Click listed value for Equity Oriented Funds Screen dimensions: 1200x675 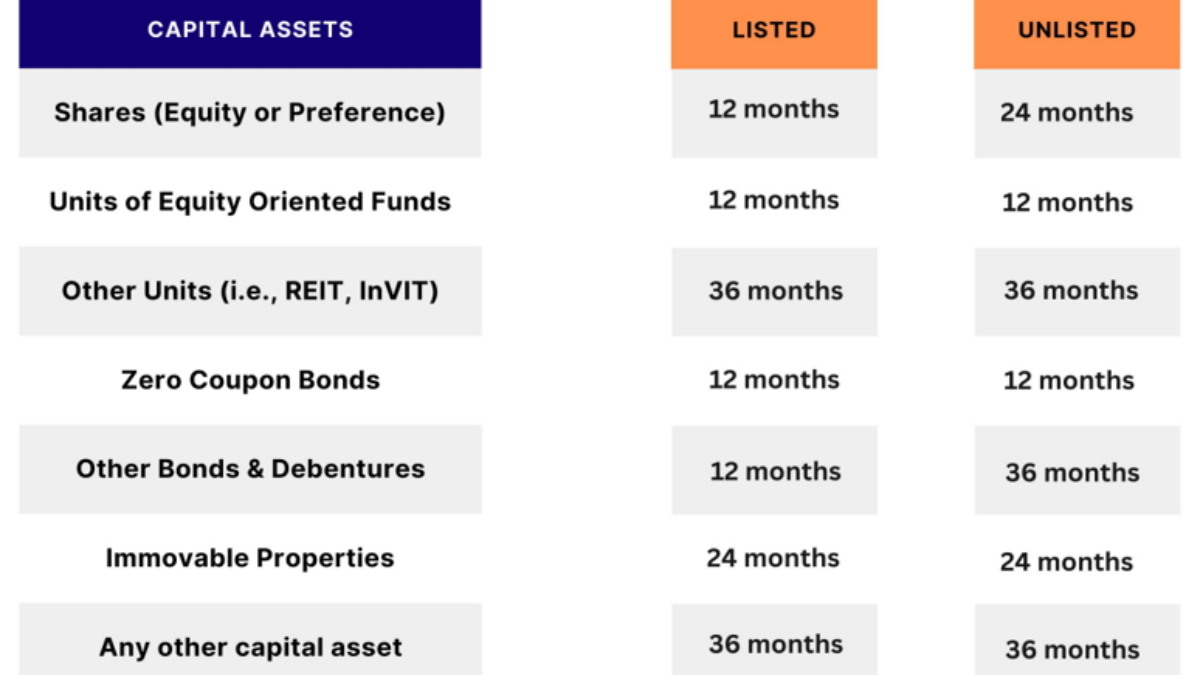[773, 200]
